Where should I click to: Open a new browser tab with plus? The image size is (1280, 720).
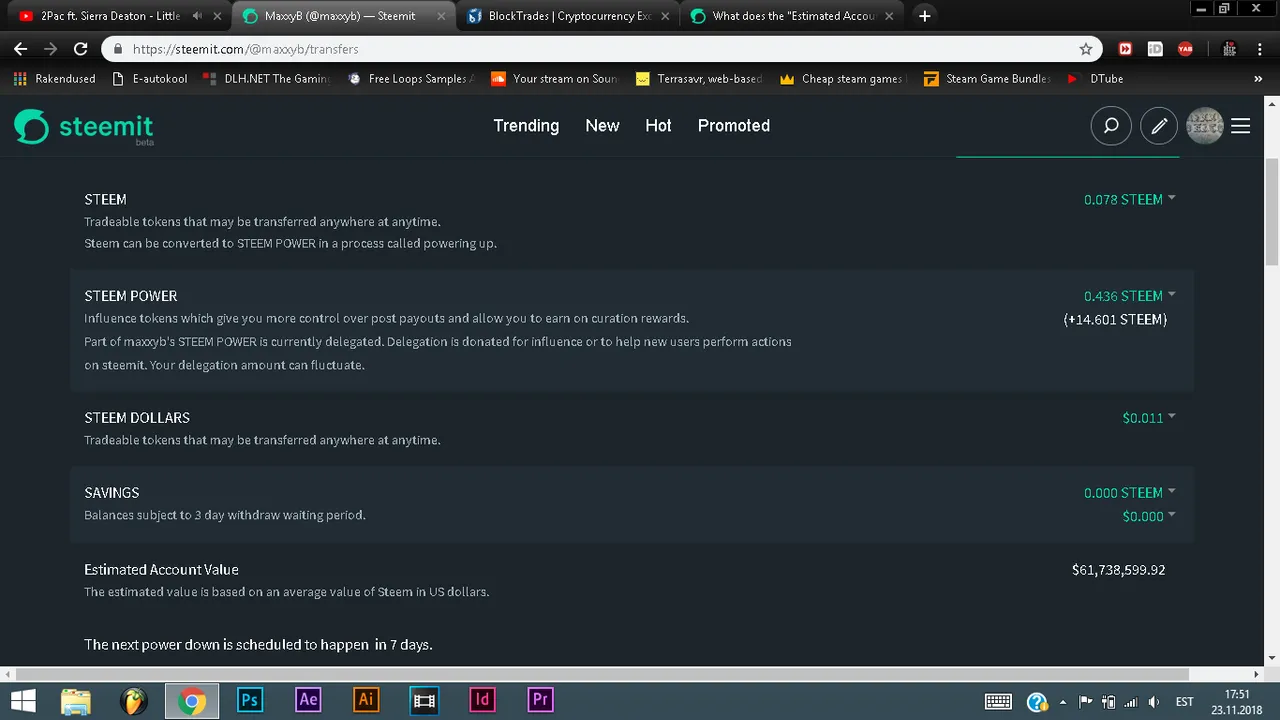pos(925,16)
